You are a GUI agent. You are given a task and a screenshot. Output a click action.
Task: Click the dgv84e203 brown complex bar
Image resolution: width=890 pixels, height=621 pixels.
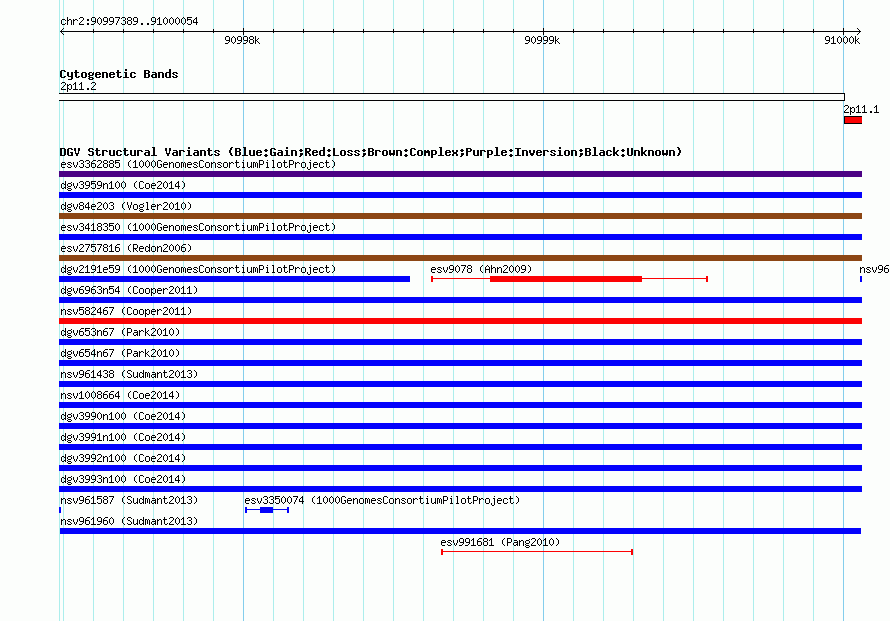tap(460, 216)
